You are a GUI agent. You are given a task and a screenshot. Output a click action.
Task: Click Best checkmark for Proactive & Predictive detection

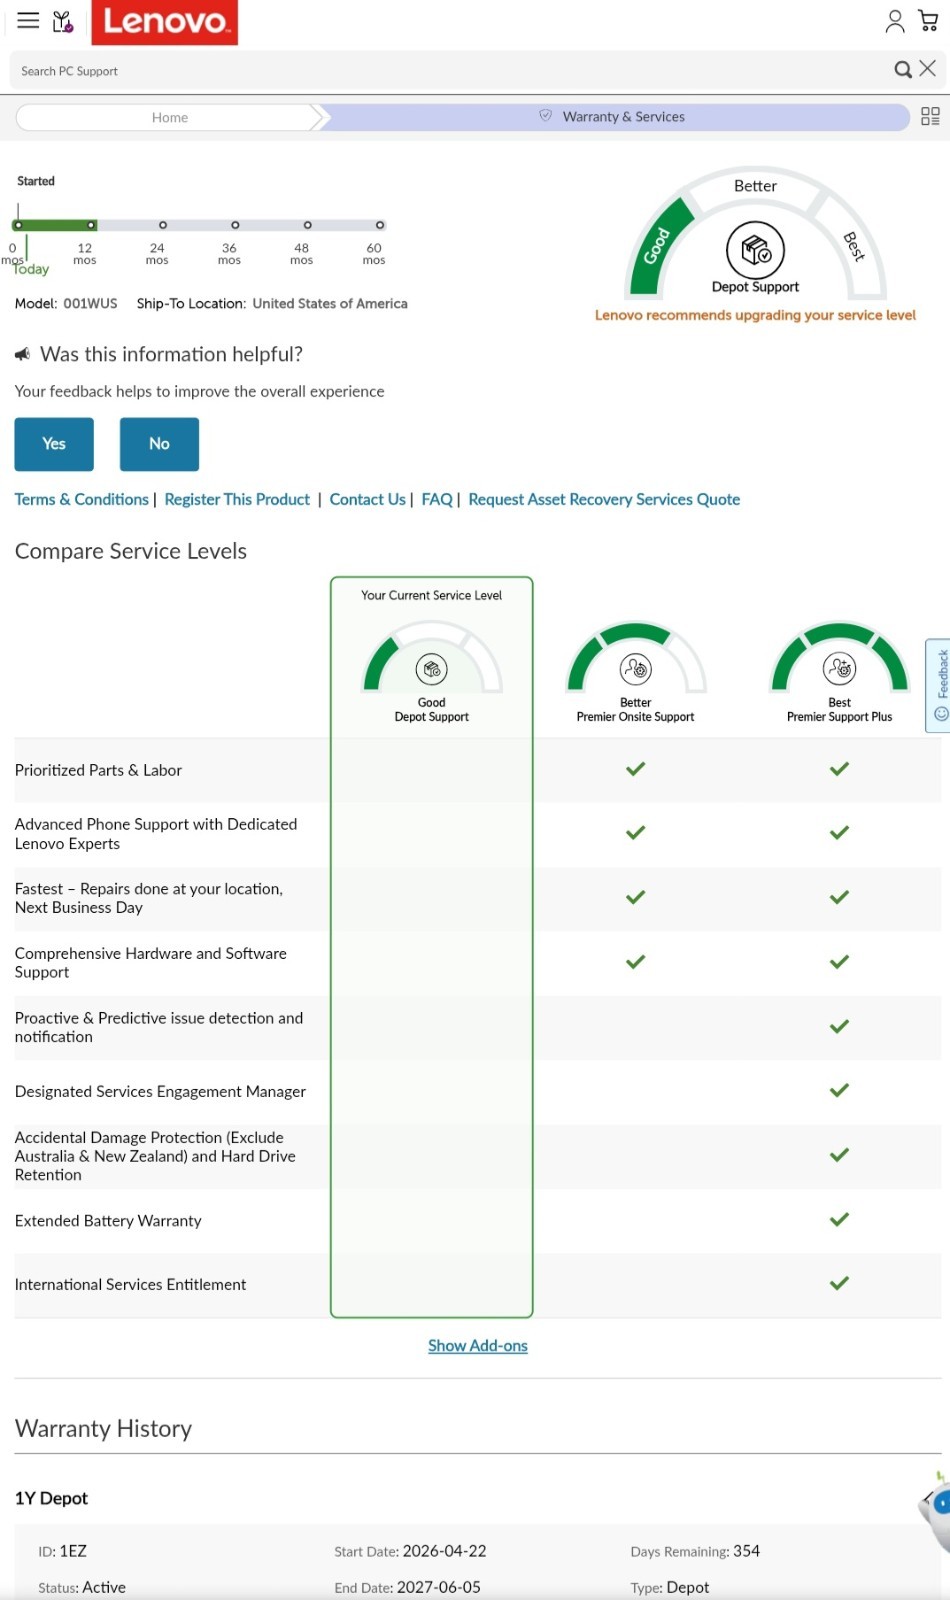point(839,1027)
